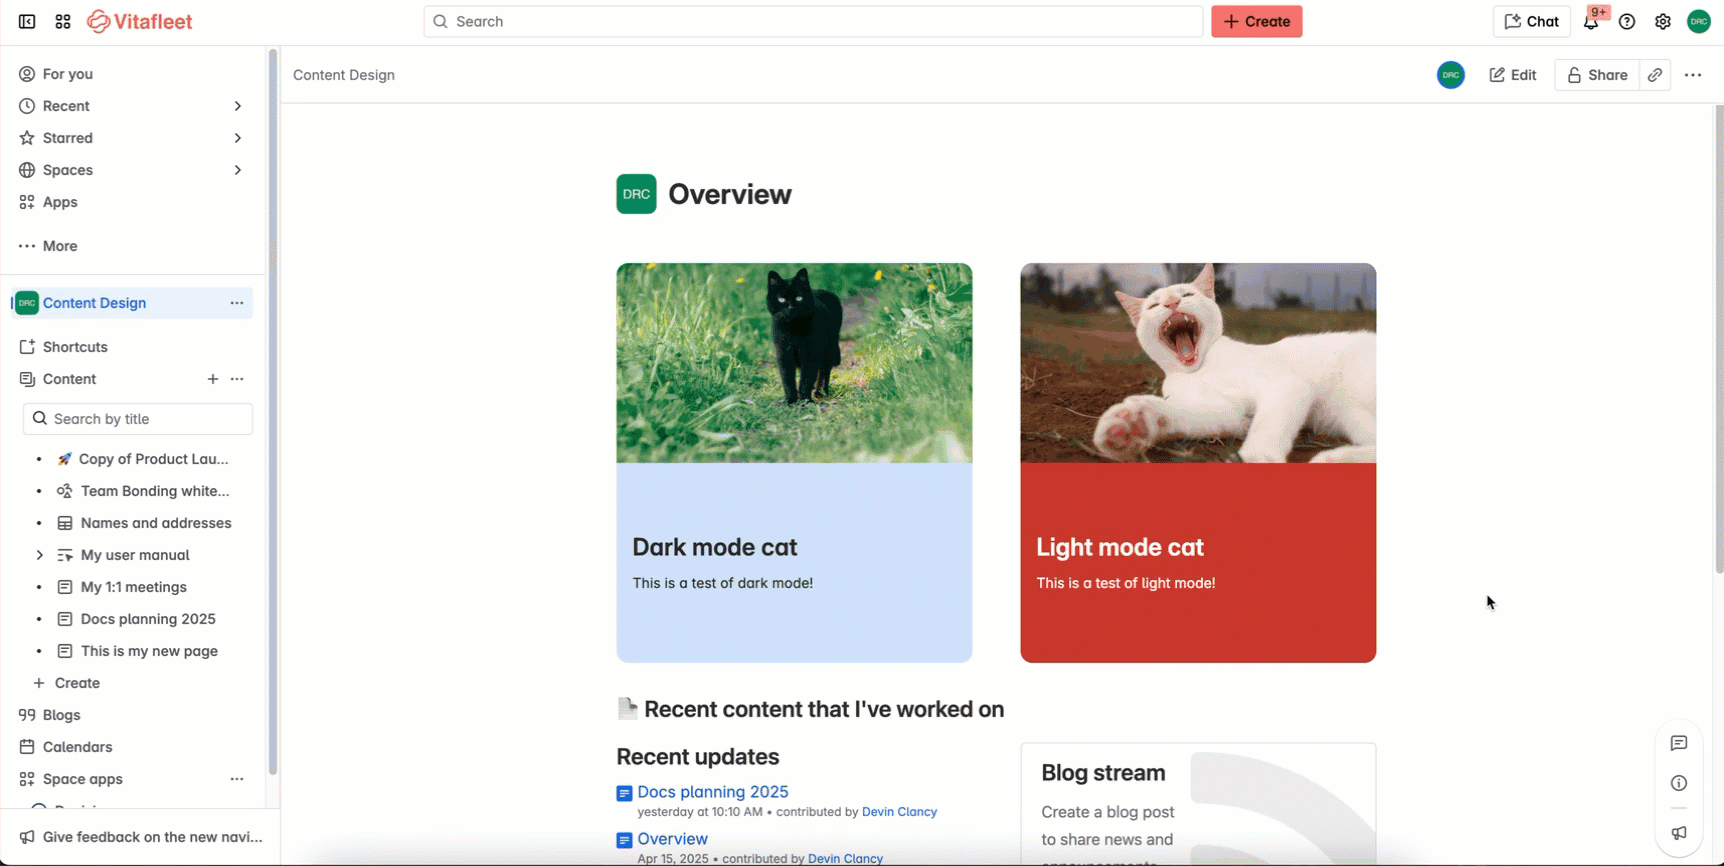The image size is (1724, 866).
Task: Click the Search by title field
Action: coord(138,419)
